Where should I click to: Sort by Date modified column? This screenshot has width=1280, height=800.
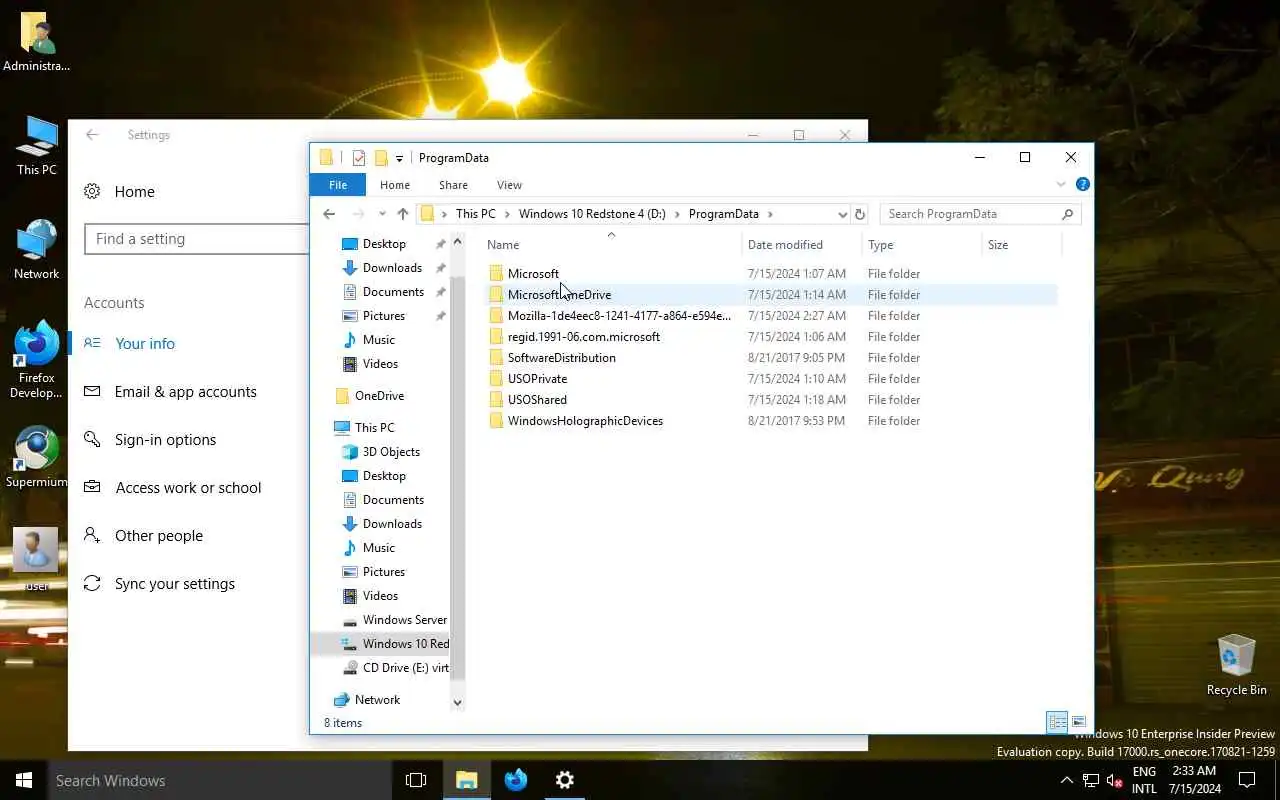click(x=785, y=244)
